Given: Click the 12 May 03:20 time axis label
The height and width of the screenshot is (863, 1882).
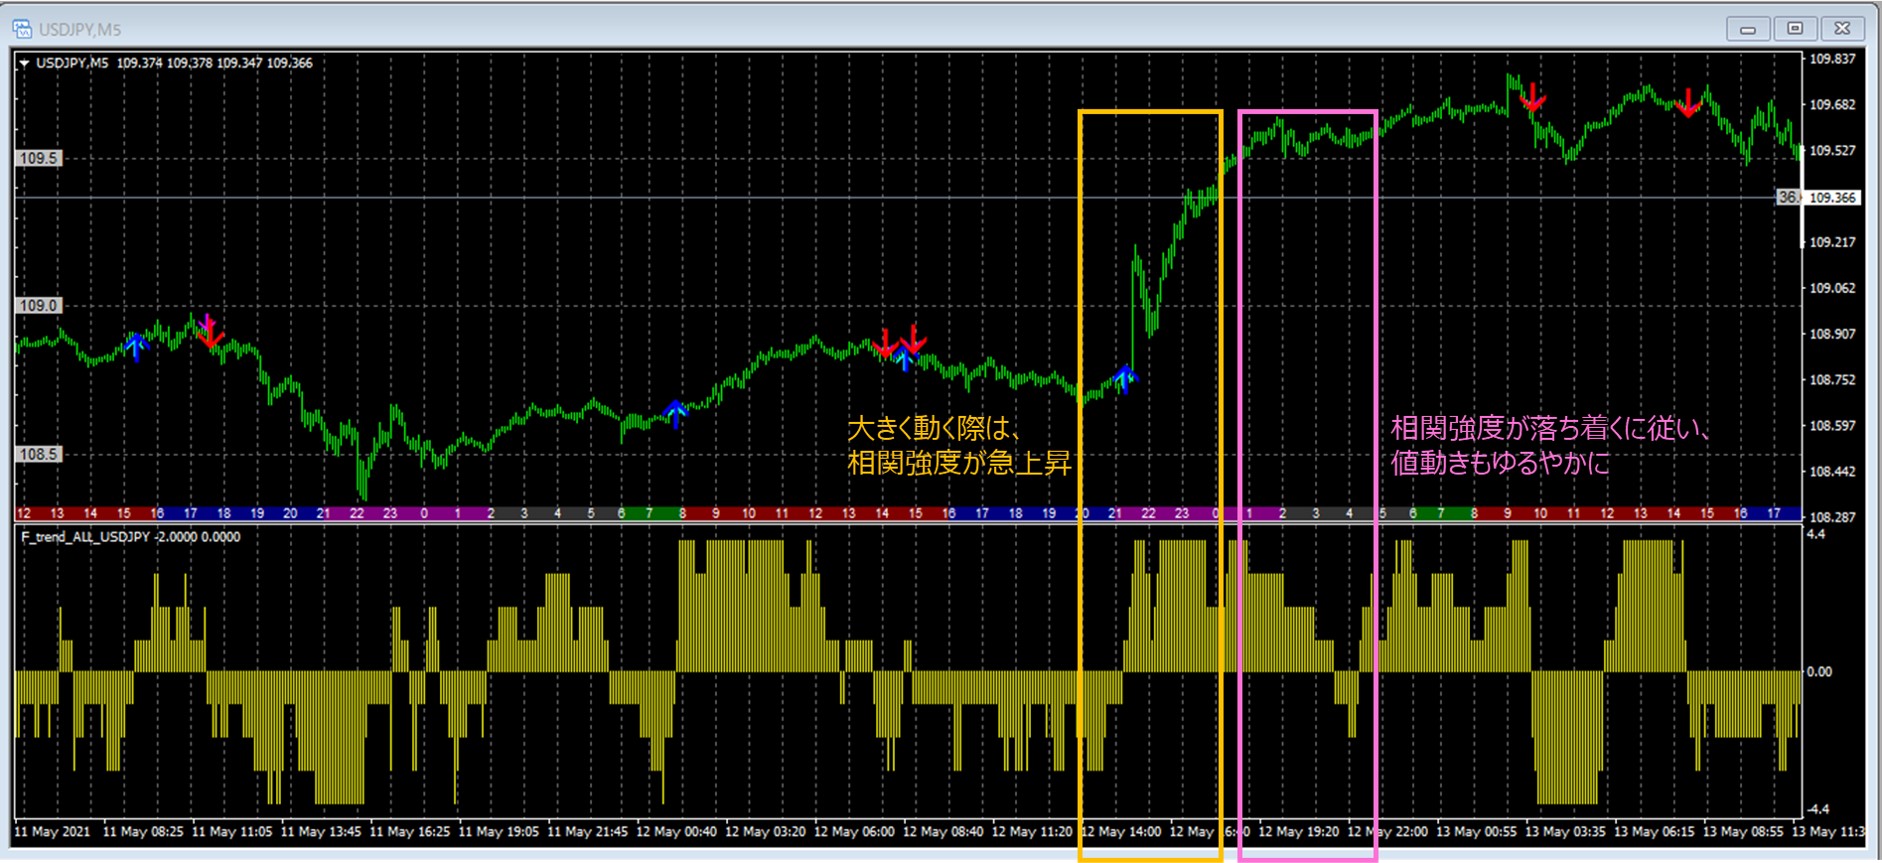Looking at the screenshot, I should click(x=766, y=832).
